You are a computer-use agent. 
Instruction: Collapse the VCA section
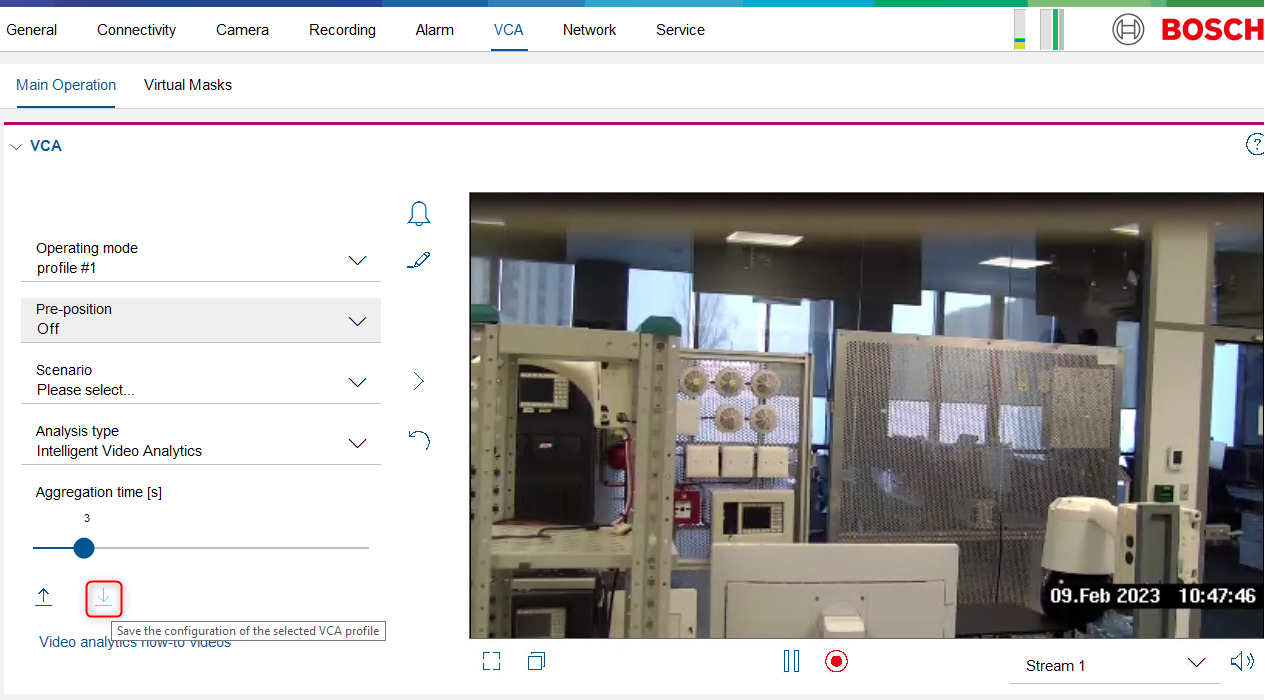pyautogui.click(x=16, y=146)
